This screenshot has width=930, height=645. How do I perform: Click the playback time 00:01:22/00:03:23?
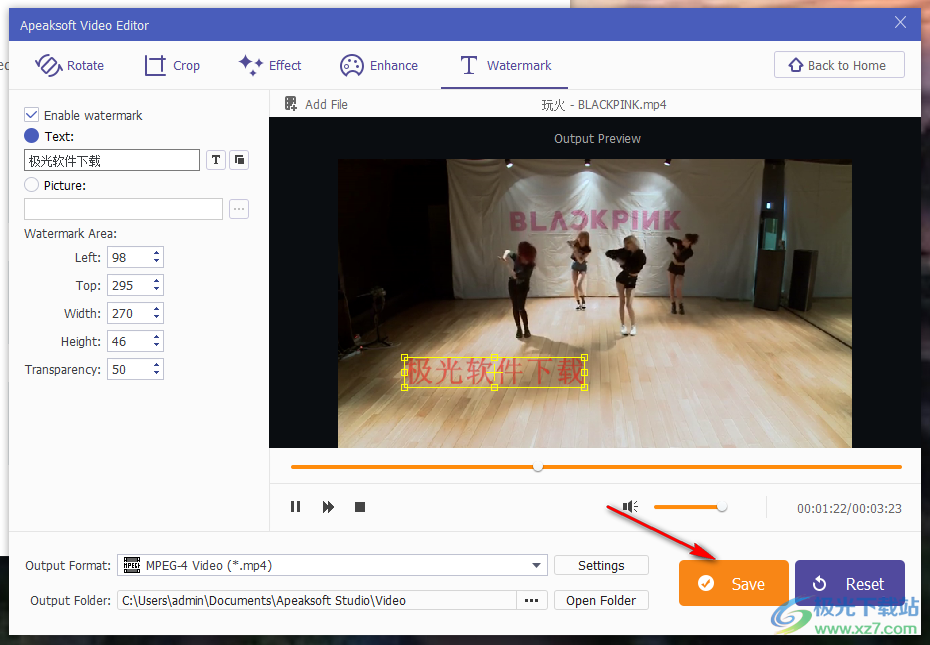(x=849, y=508)
